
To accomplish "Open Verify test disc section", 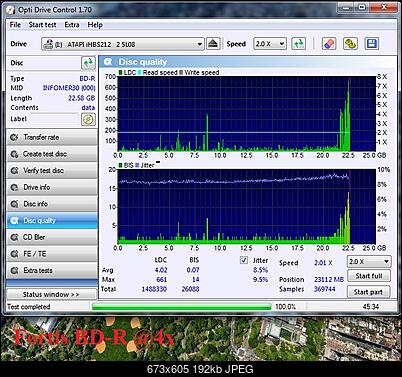I will pos(52,171).
